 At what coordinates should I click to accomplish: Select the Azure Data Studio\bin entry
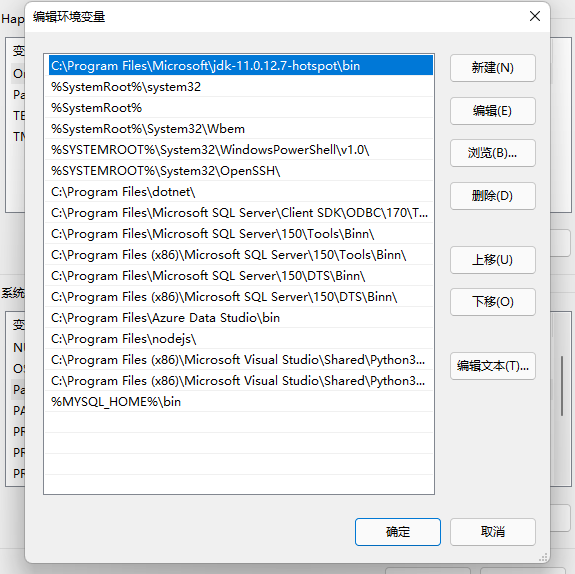click(x=239, y=318)
